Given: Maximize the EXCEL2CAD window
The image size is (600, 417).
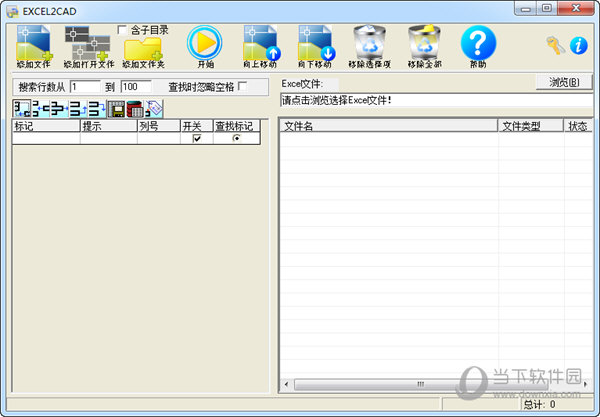Looking at the screenshot, I should [x=546, y=8].
